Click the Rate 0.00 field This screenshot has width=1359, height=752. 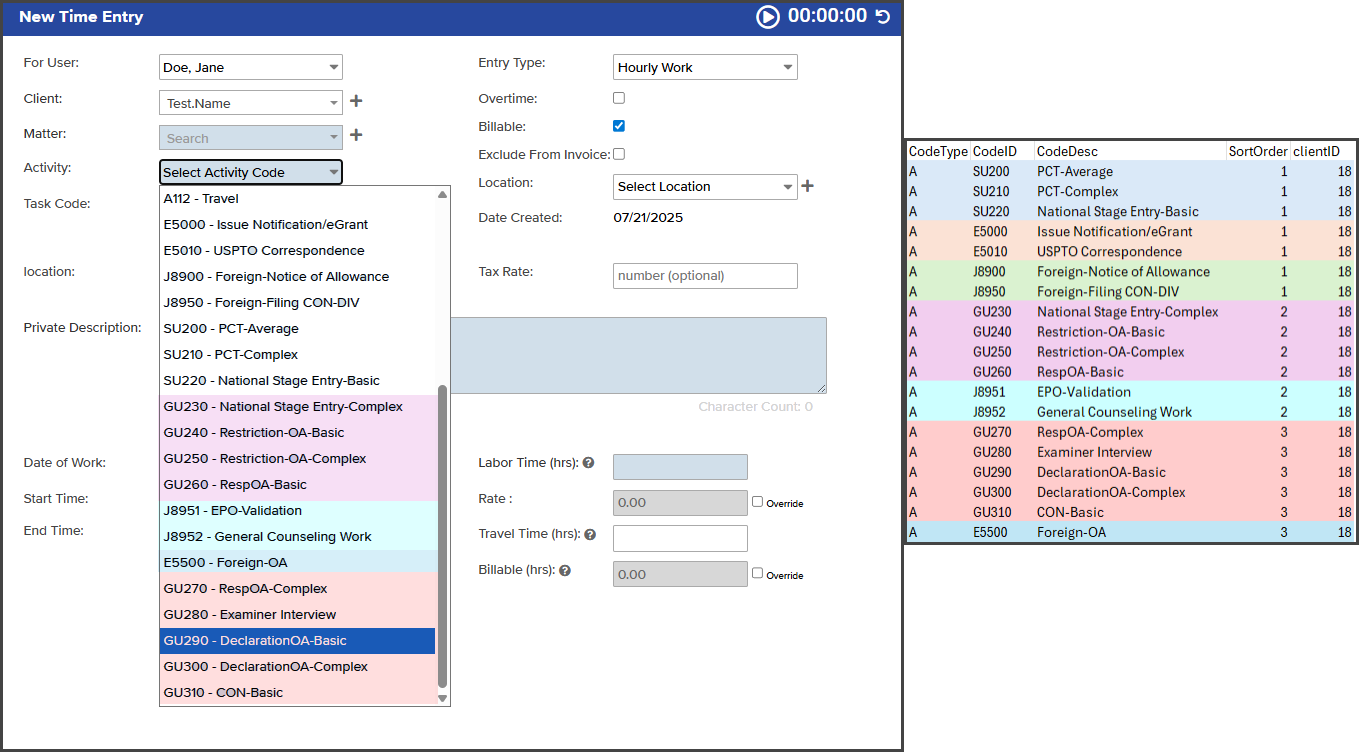point(680,503)
